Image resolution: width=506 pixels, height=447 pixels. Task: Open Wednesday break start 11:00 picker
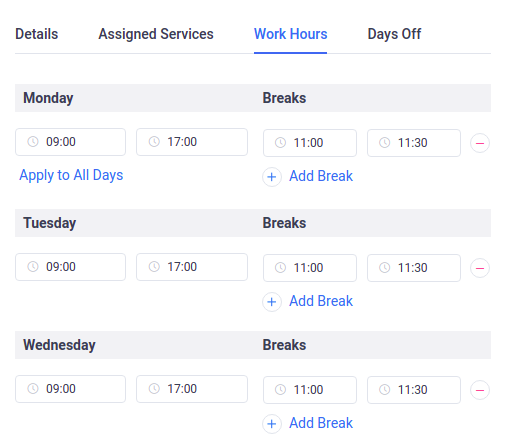(x=310, y=390)
